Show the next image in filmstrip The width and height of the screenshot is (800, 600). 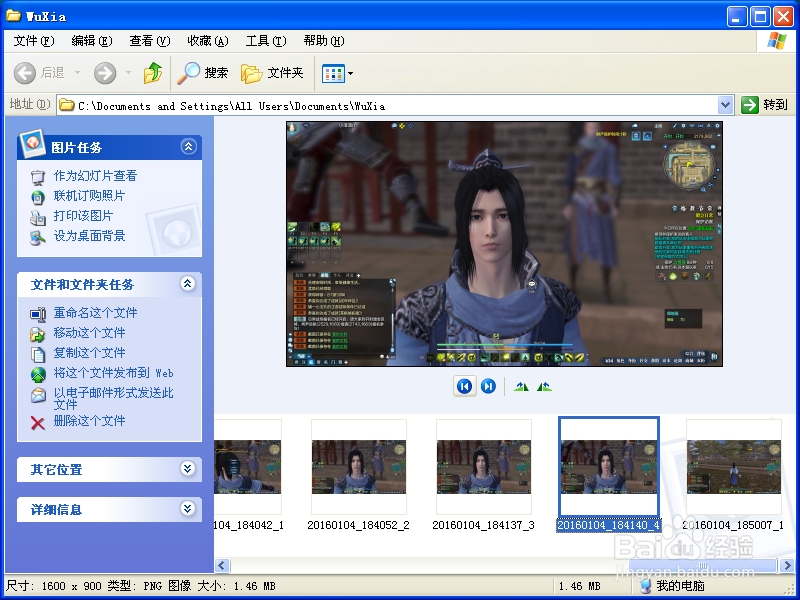(x=488, y=386)
